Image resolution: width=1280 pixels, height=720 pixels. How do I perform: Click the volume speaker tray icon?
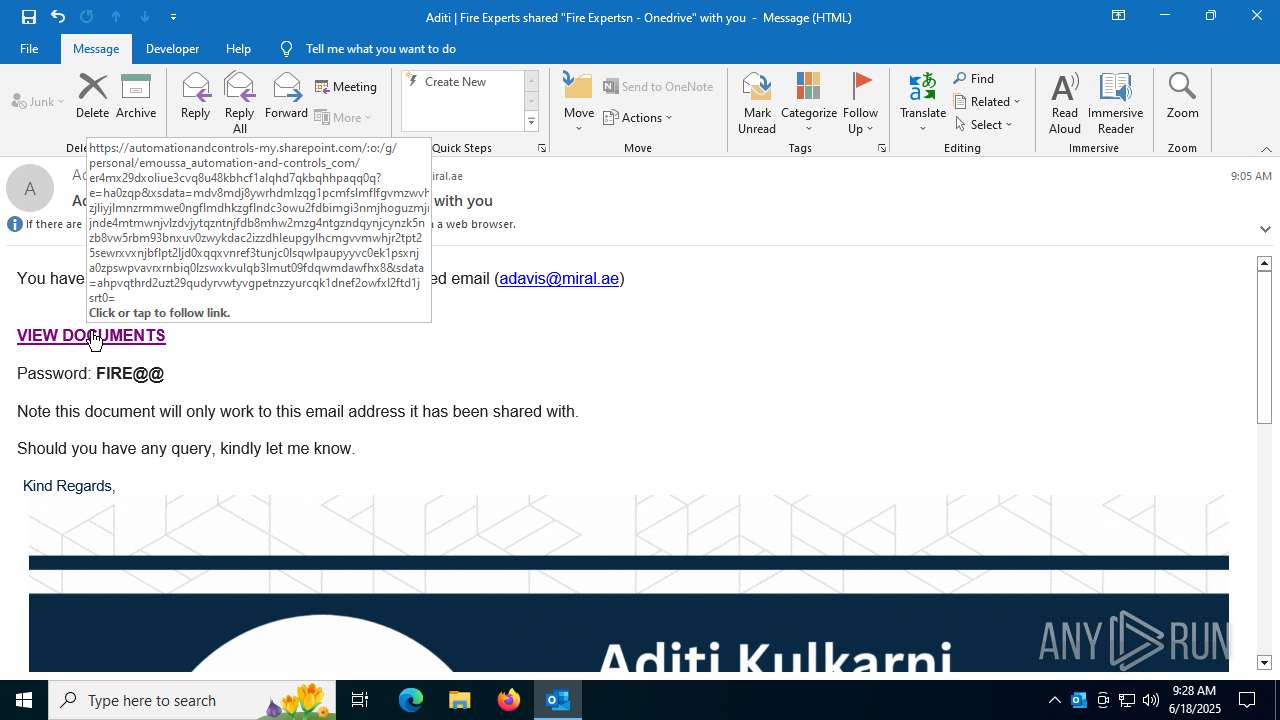(1151, 700)
